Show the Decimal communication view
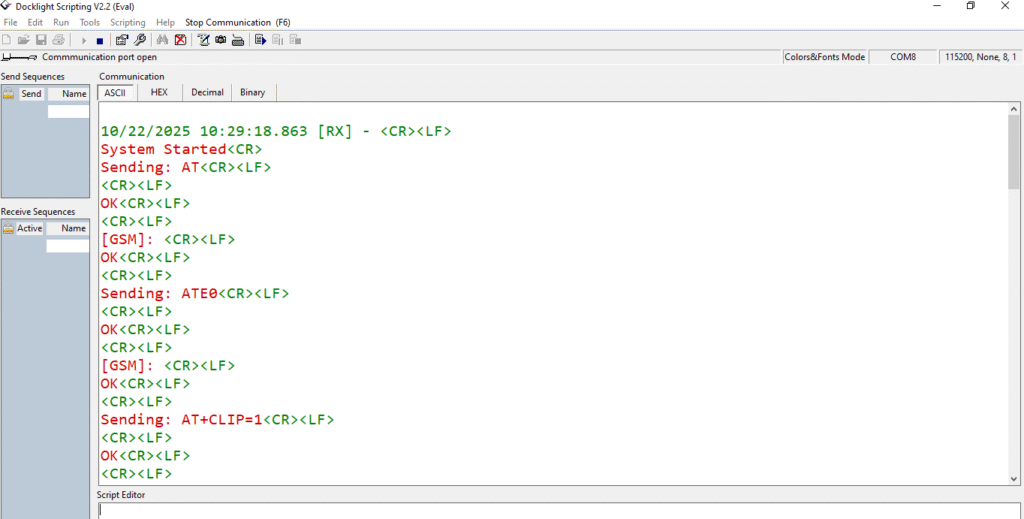Image resolution: width=1024 pixels, height=519 pixels. [207, 92]
